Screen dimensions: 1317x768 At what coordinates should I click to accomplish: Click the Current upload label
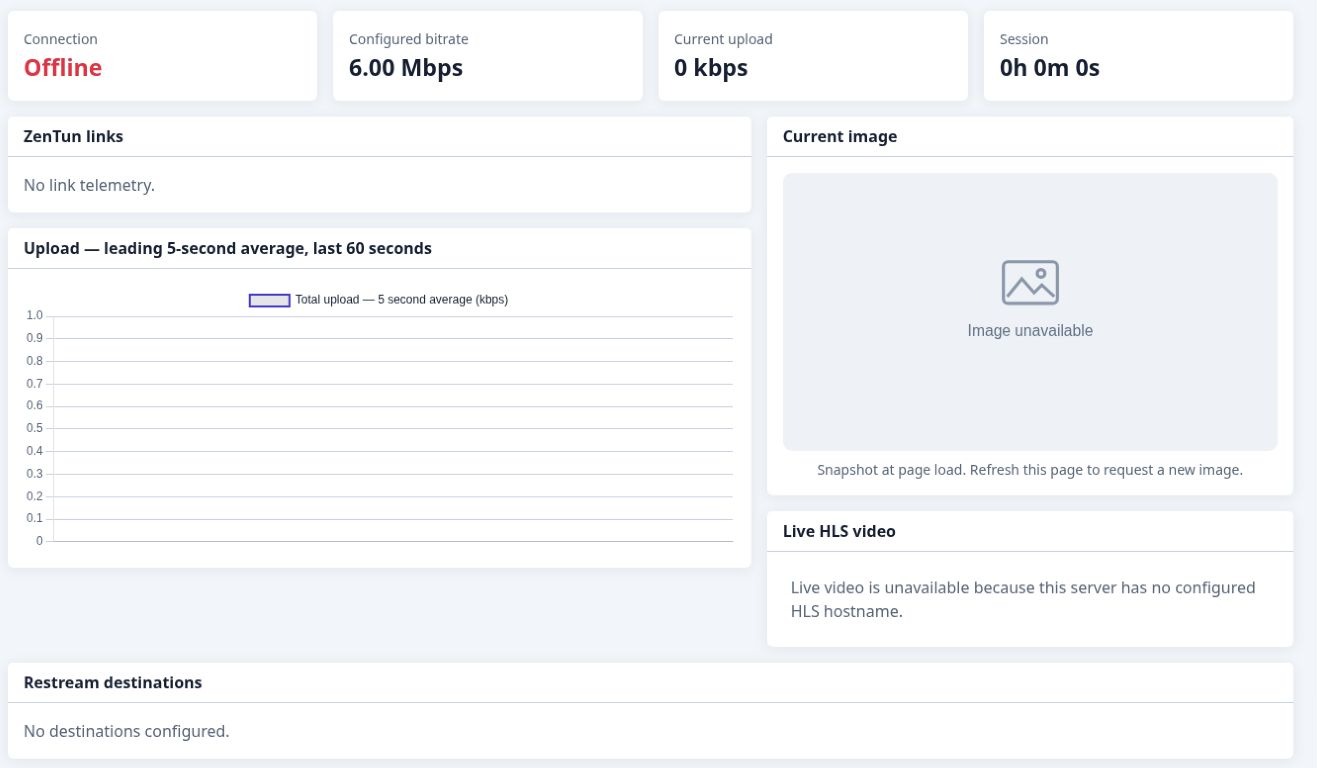click(x=723, y=39)
